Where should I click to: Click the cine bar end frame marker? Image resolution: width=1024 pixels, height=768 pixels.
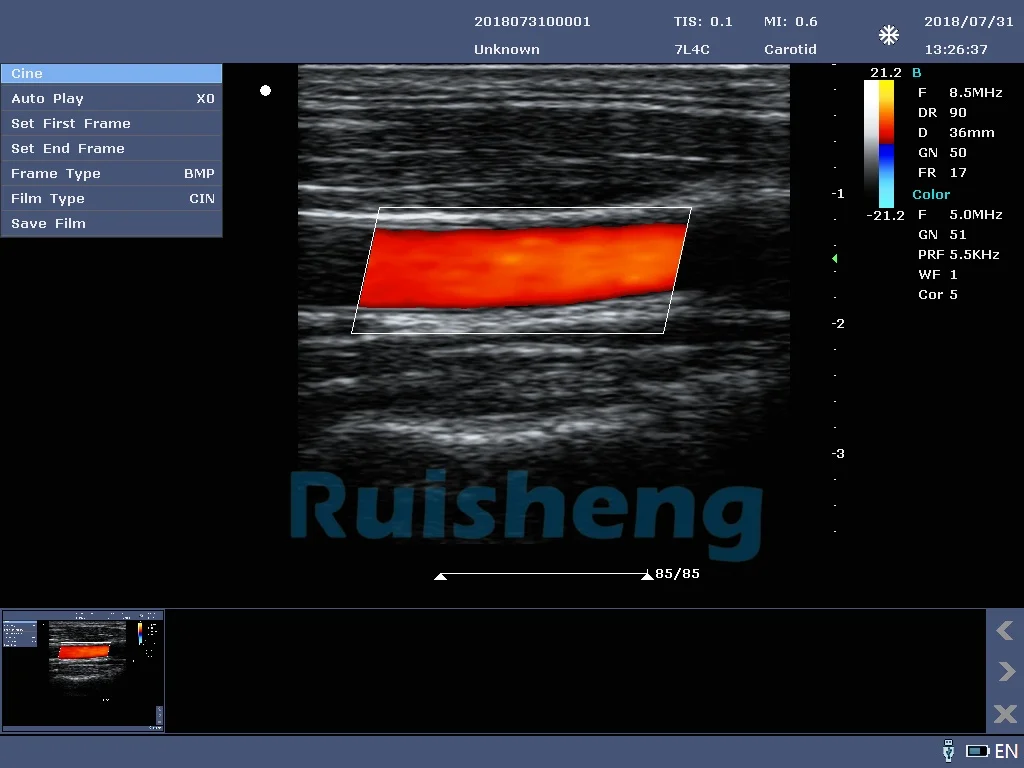(x=647, y=576)
